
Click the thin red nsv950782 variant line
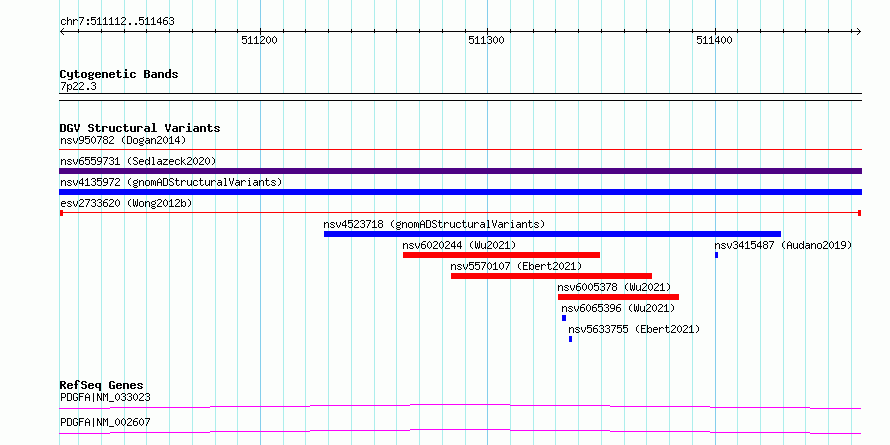pos(460,150)
